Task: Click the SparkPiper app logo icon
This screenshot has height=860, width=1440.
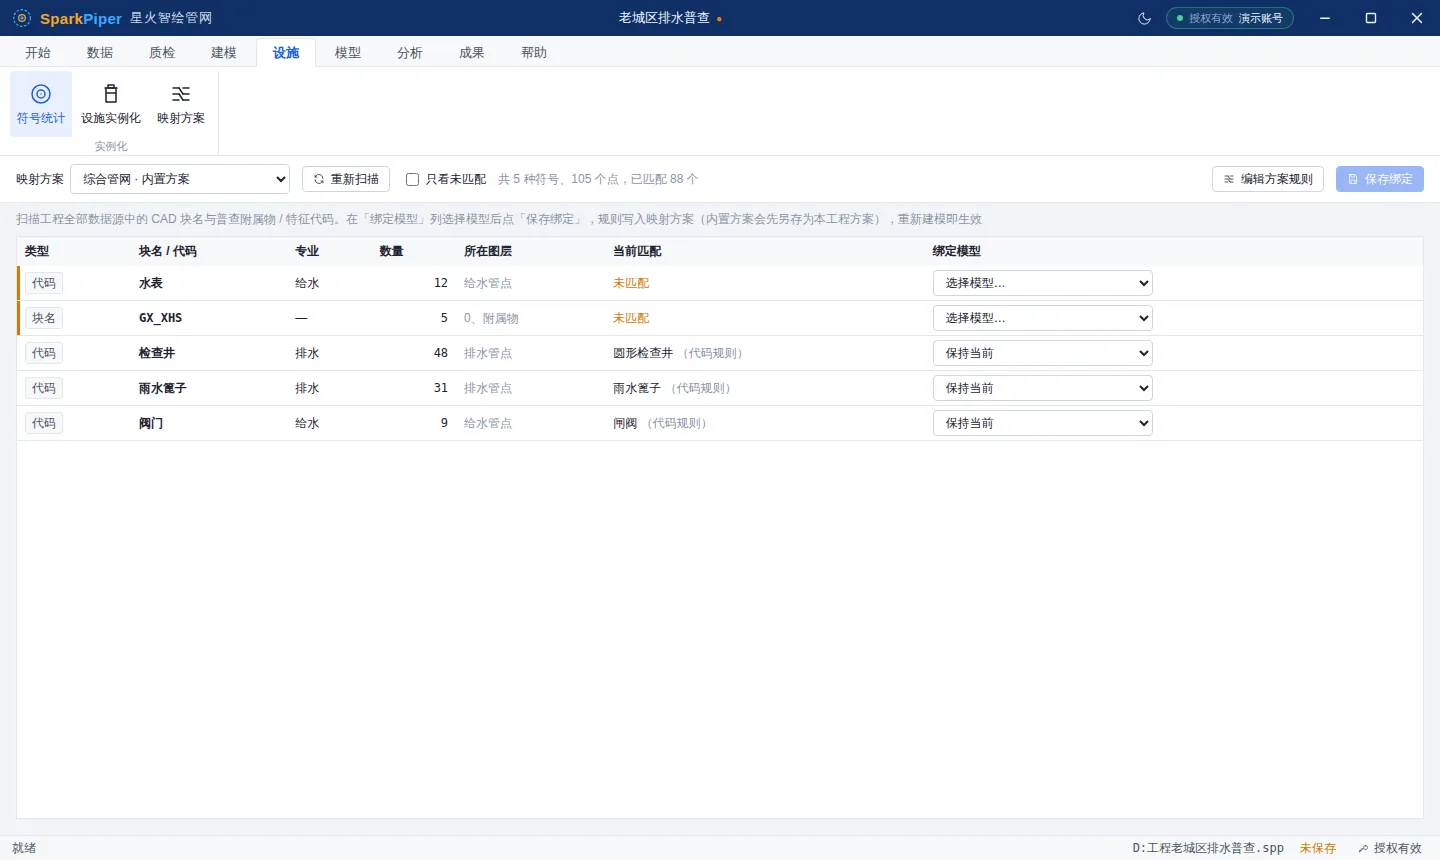Action: pos(22,18)
